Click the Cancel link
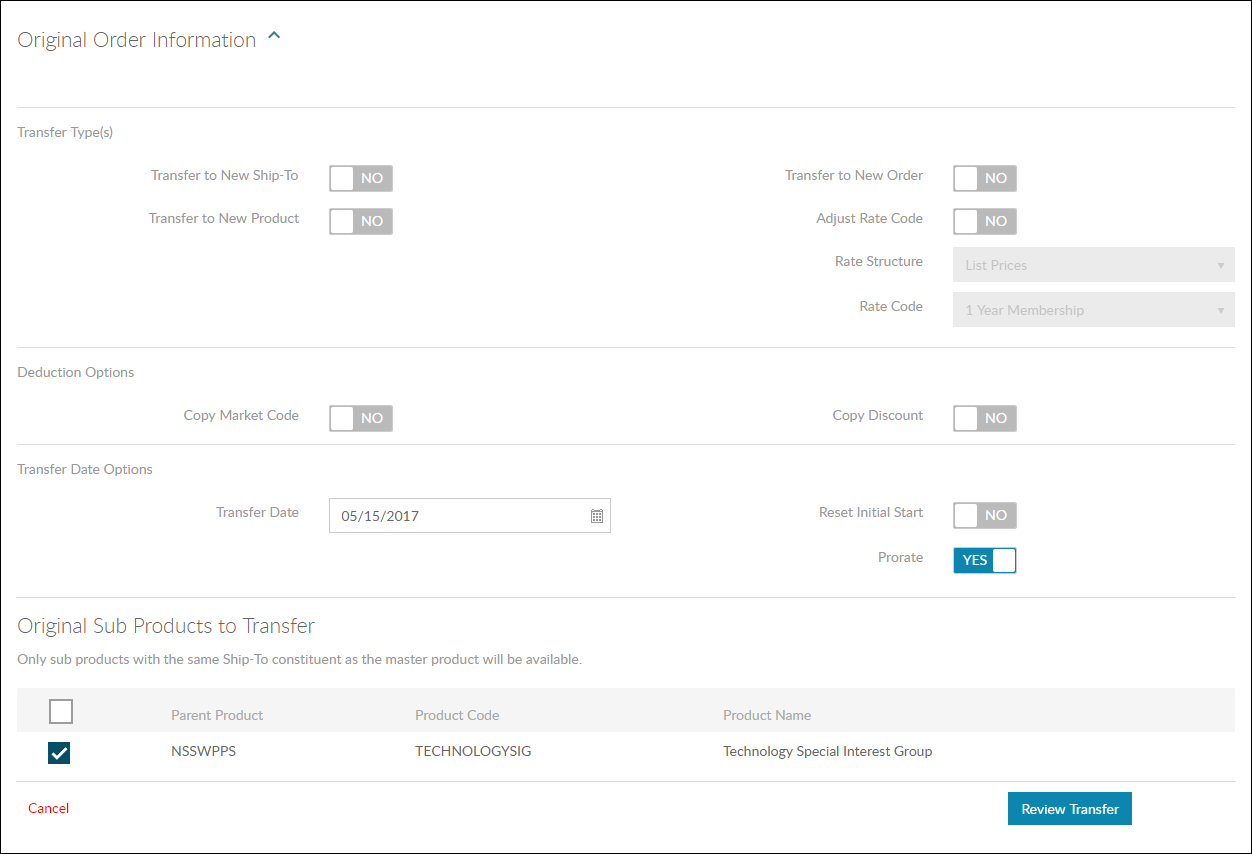 pyautogui.click(x=48, y=808)
